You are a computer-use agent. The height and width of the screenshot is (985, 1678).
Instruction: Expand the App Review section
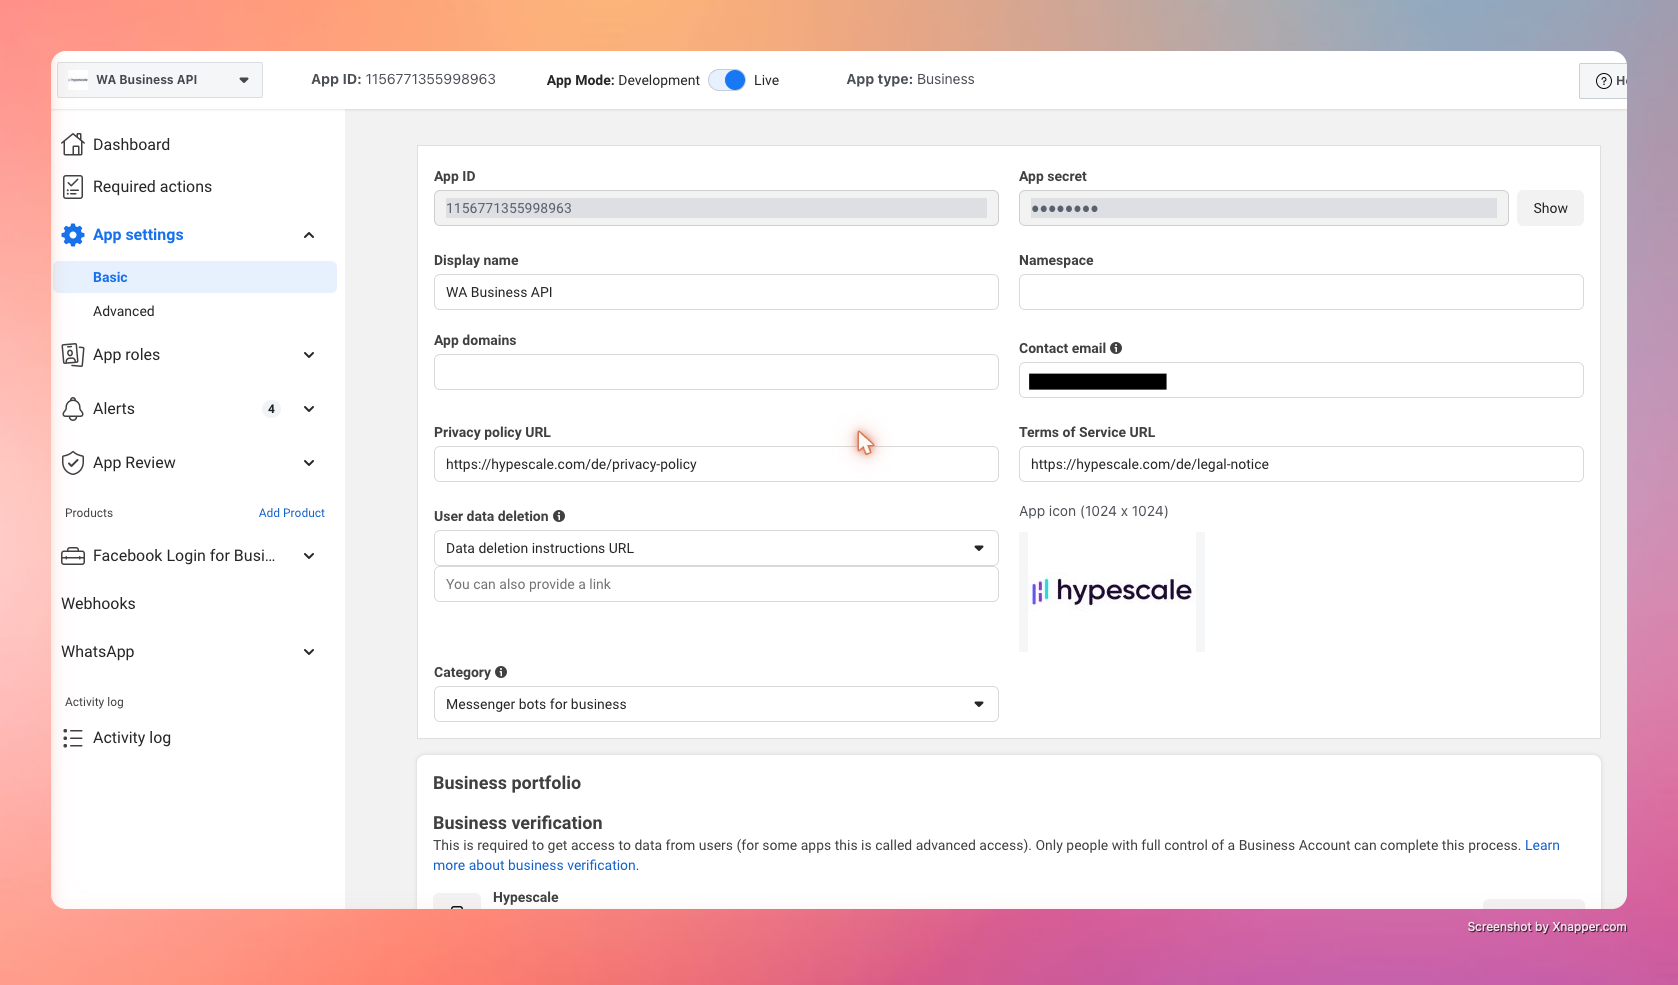(x=309, y=463)
